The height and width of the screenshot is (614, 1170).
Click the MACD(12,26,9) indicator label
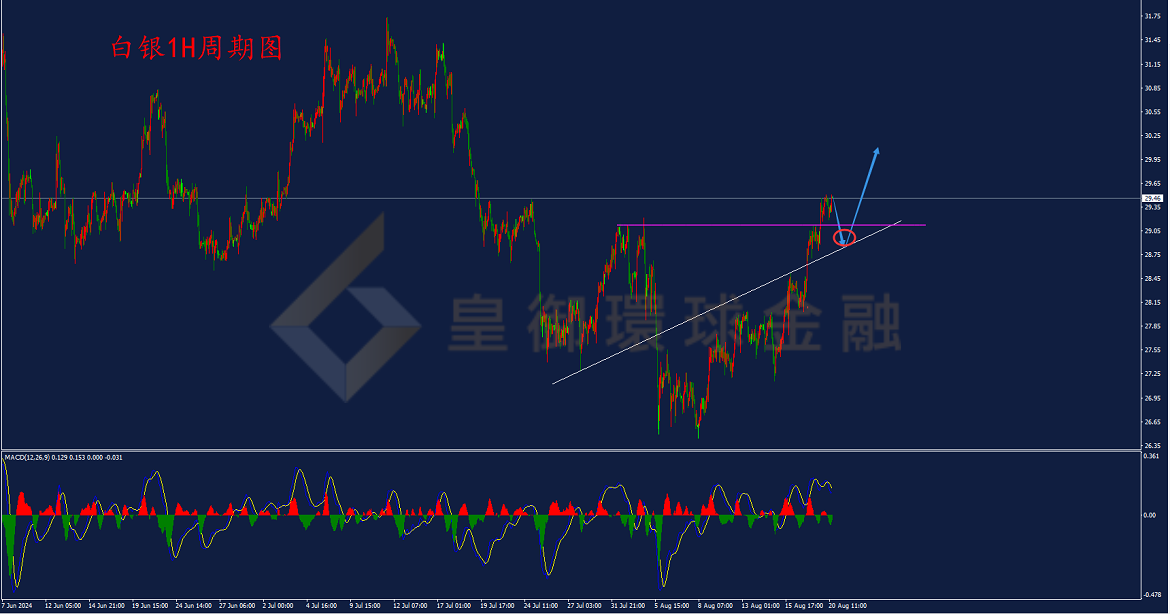coord(27,457)
